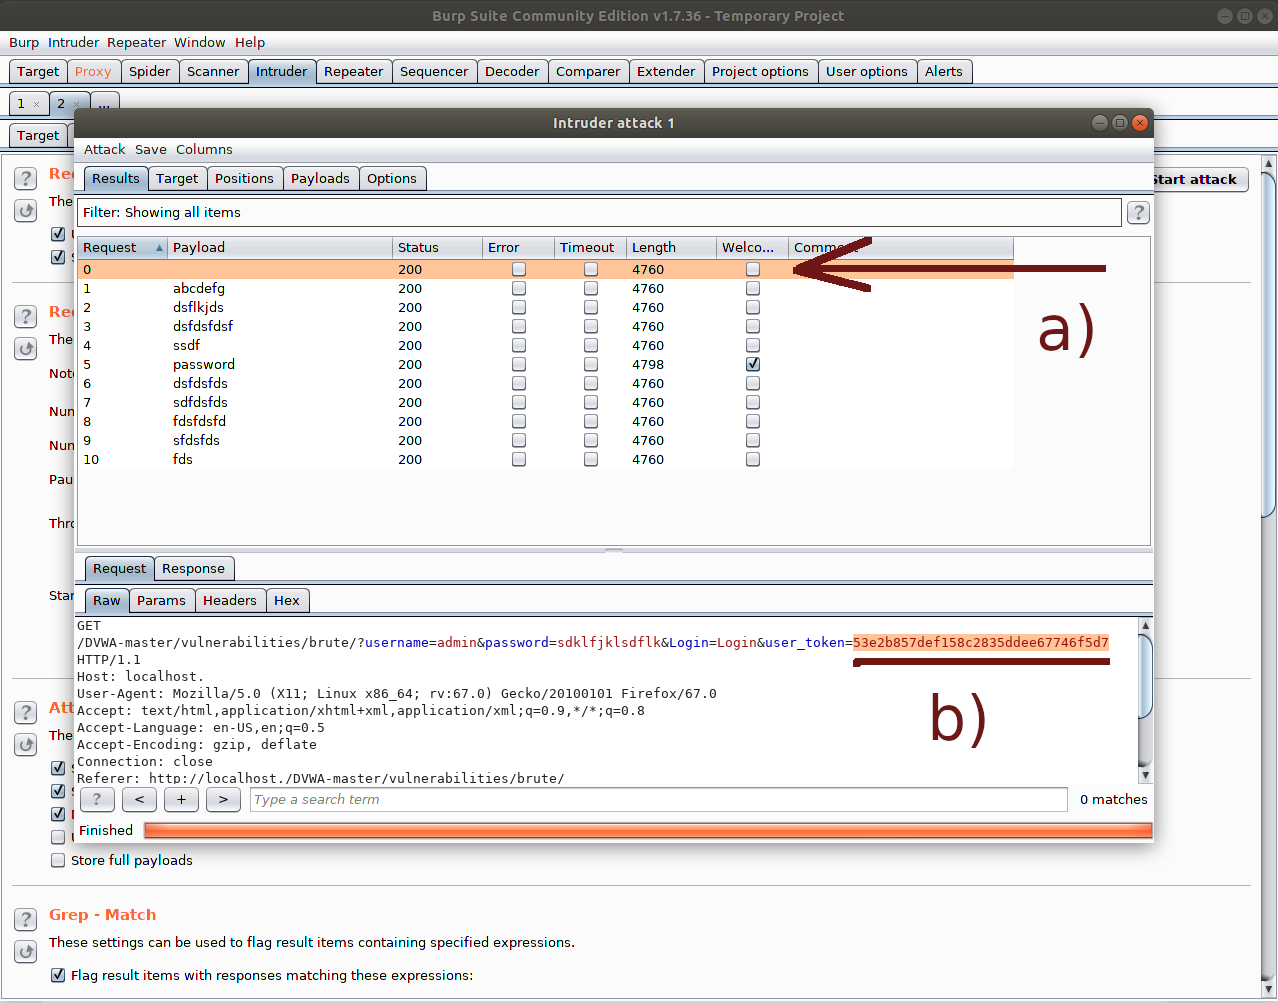Open the '...' new Intruder tab

[x=105, y=103]
